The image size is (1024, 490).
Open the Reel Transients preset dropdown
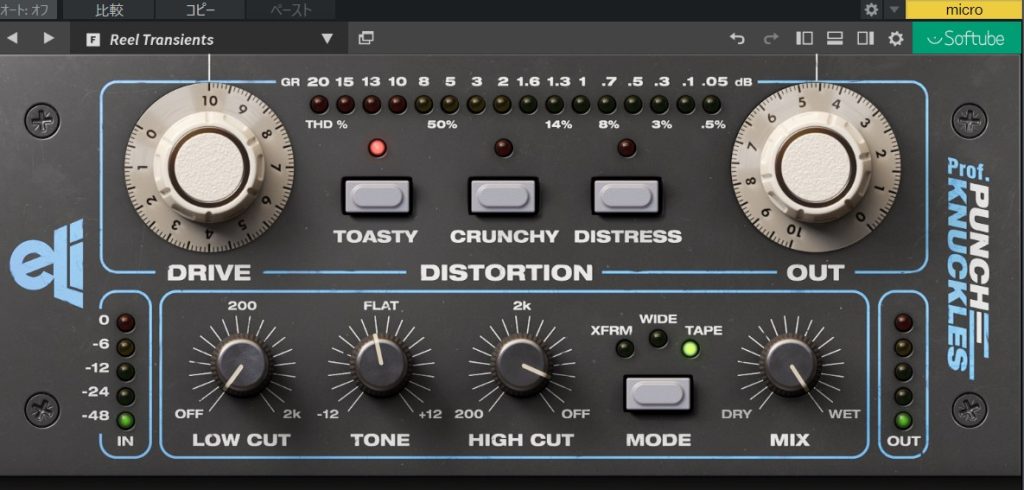(x=210, y=39)
